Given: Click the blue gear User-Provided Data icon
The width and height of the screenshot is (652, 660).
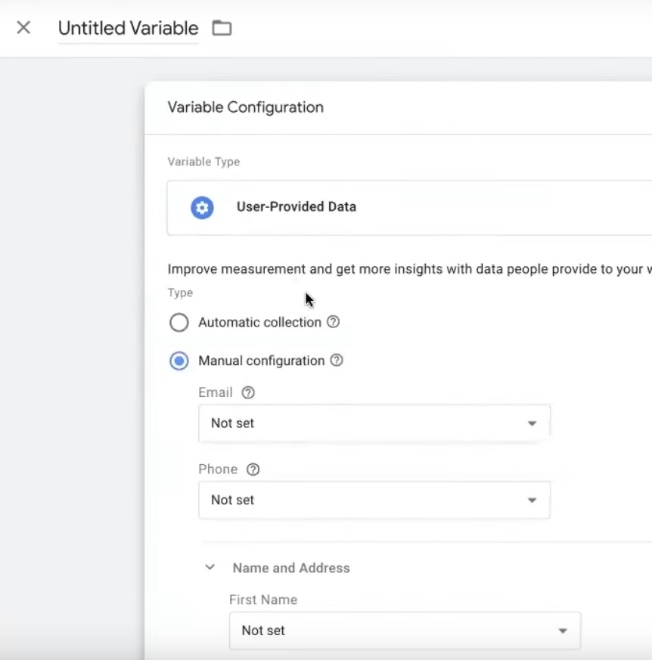Looking at the screenshot, I should 202,207.
